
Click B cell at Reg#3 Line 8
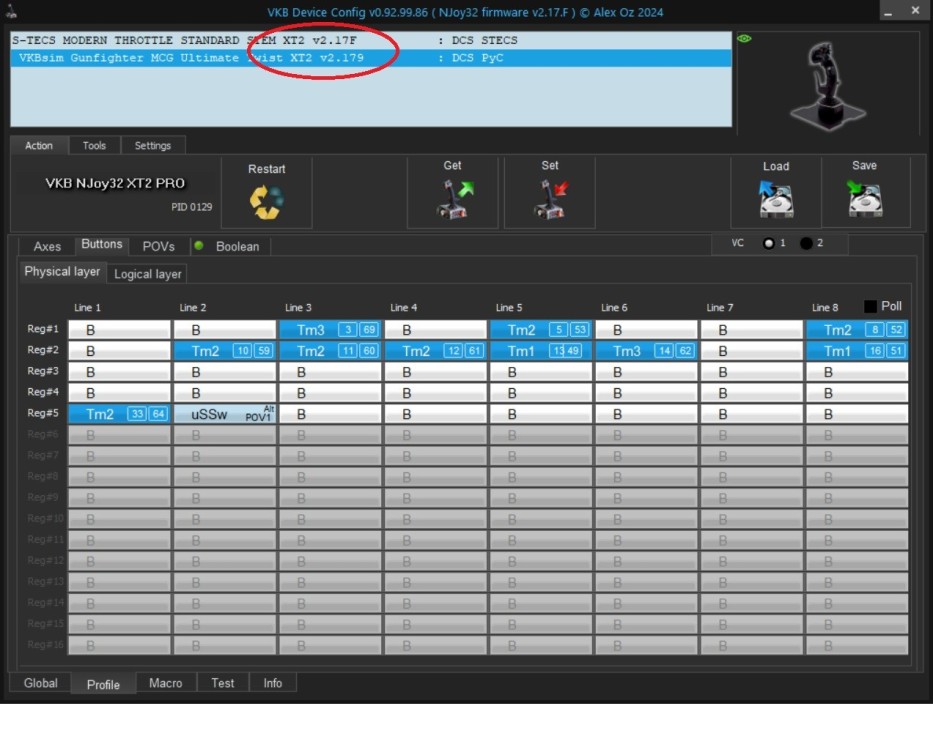click(x=857, y=372)
